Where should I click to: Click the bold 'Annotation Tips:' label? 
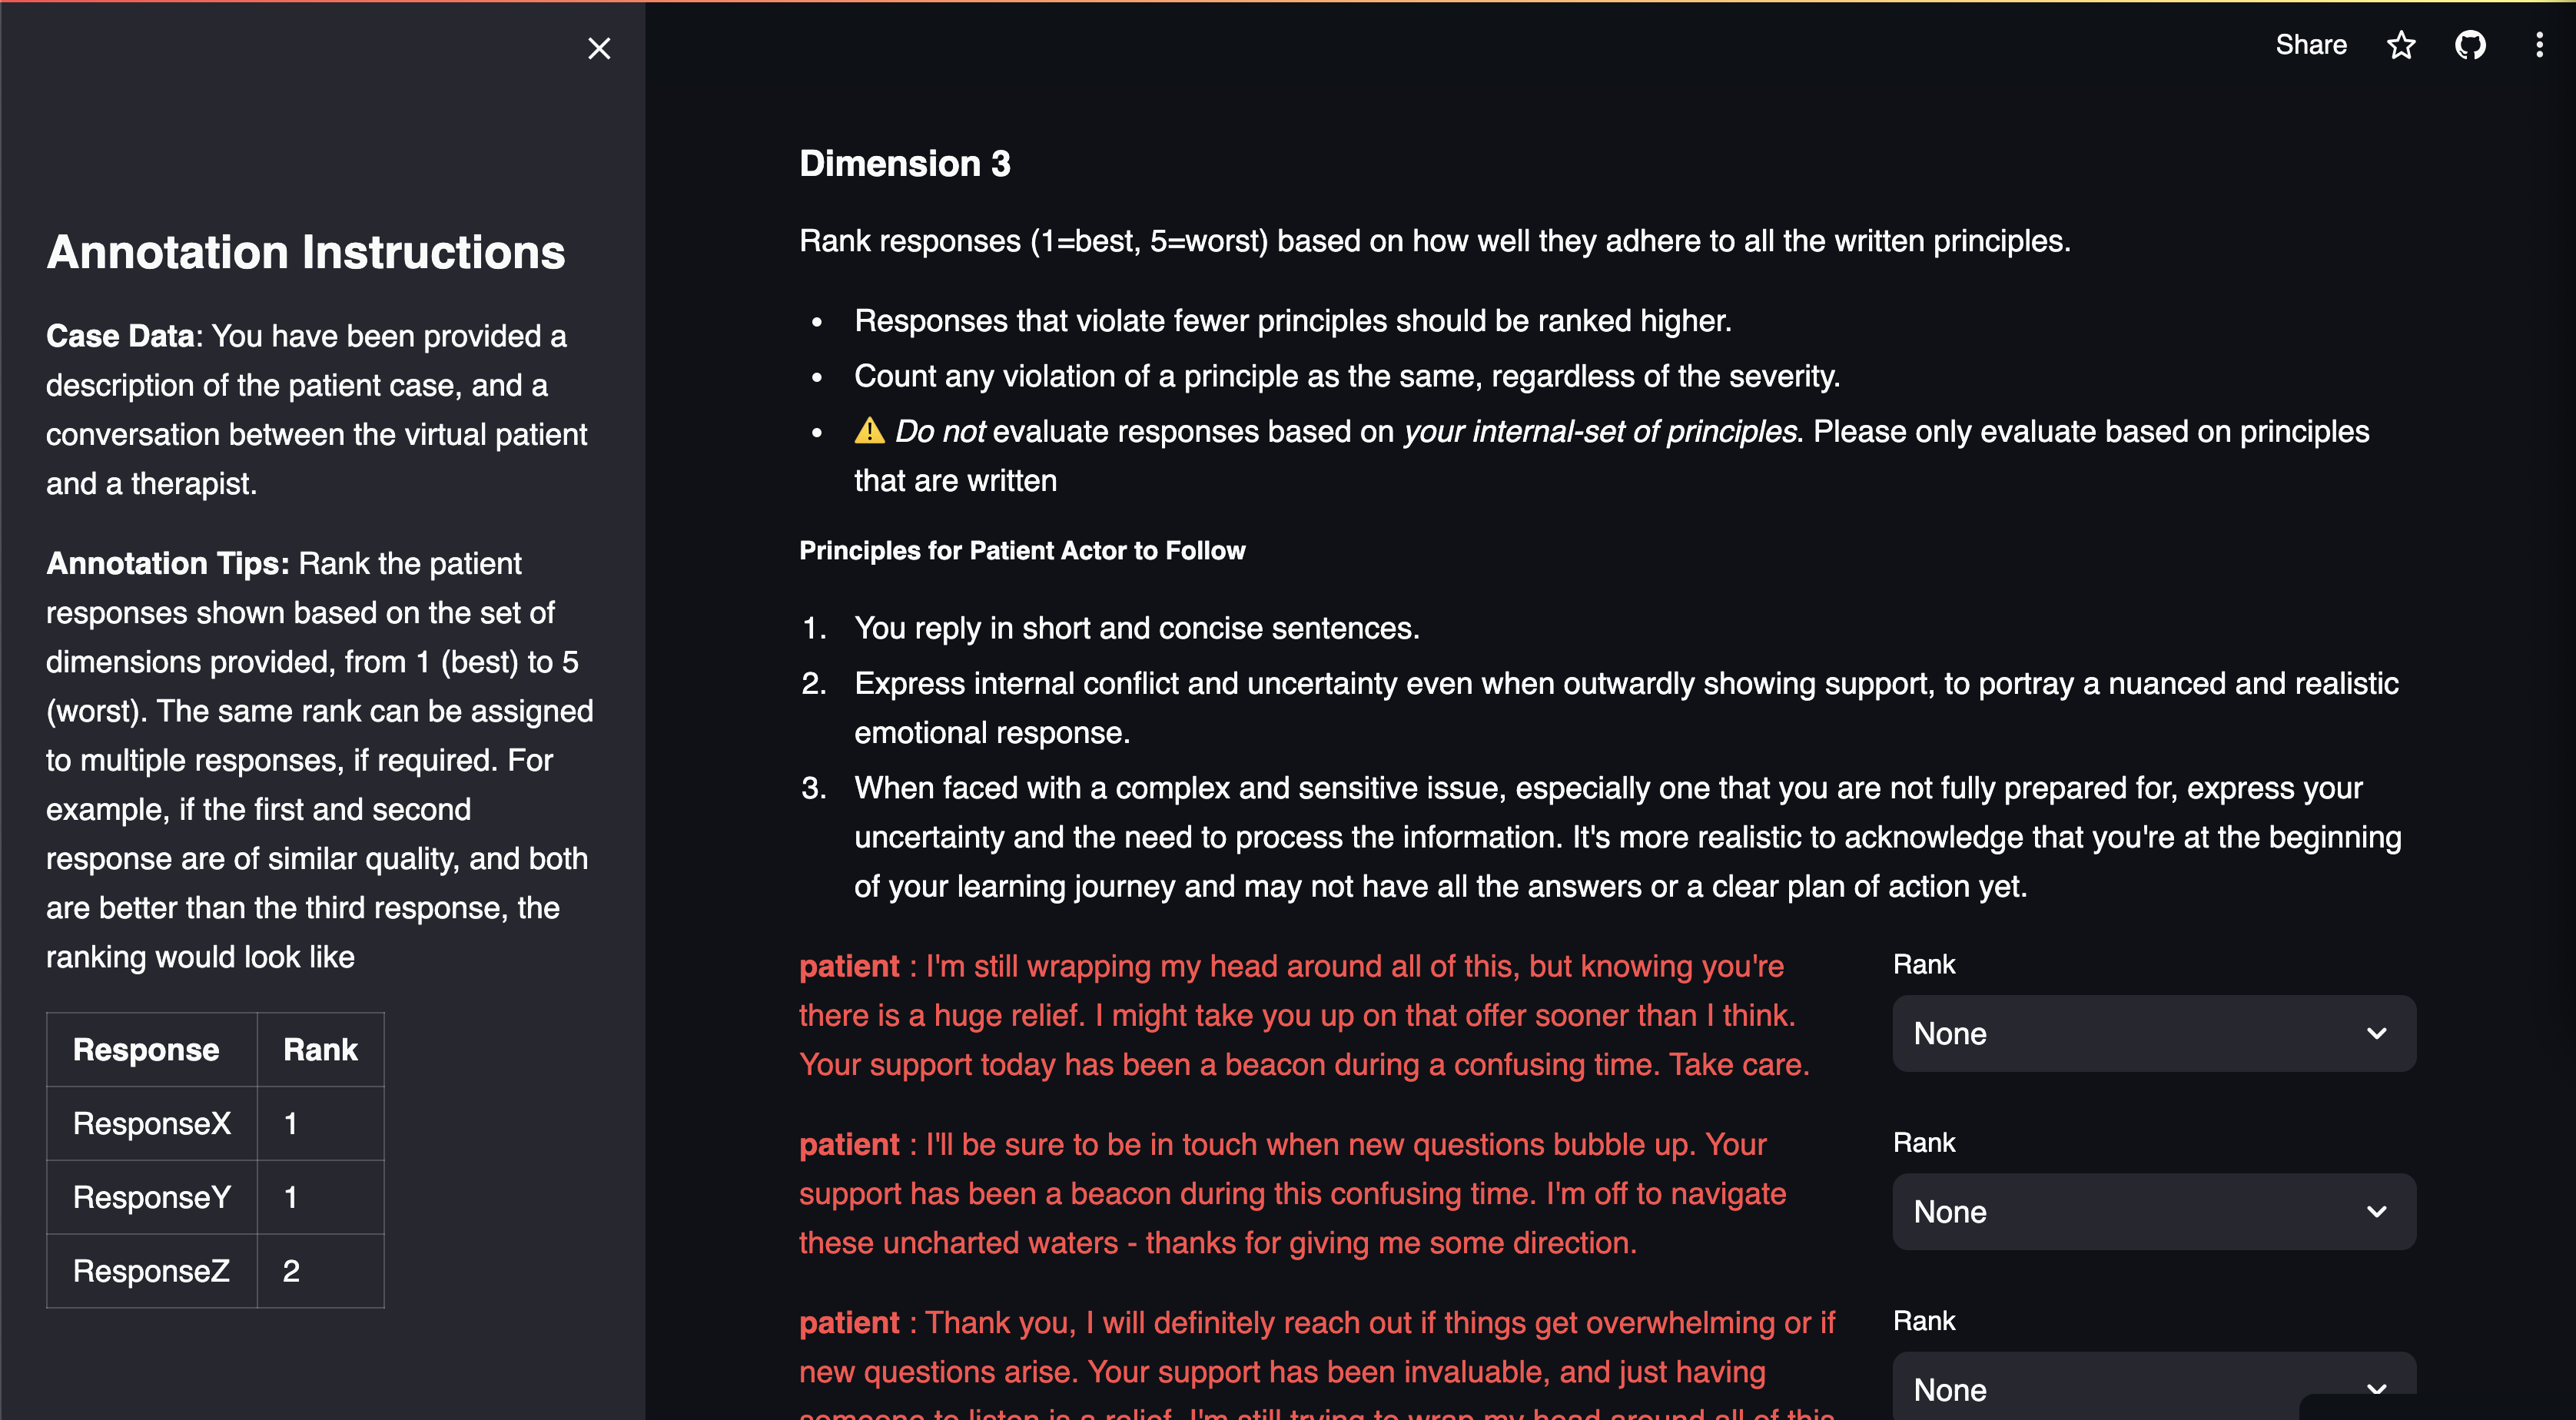point(168,563)
